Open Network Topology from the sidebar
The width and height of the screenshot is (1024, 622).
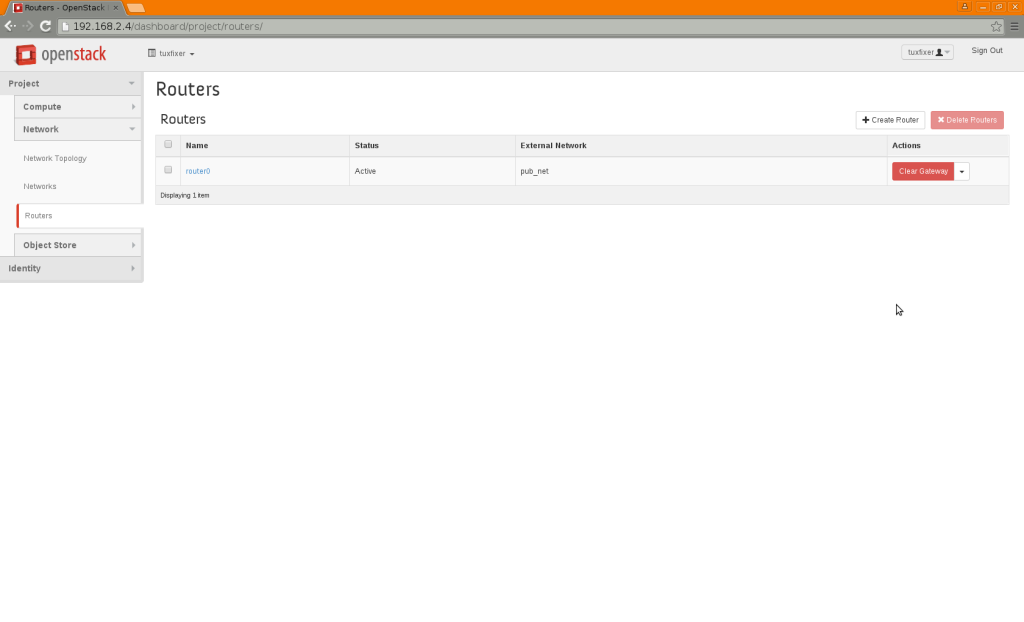[55, 158]
